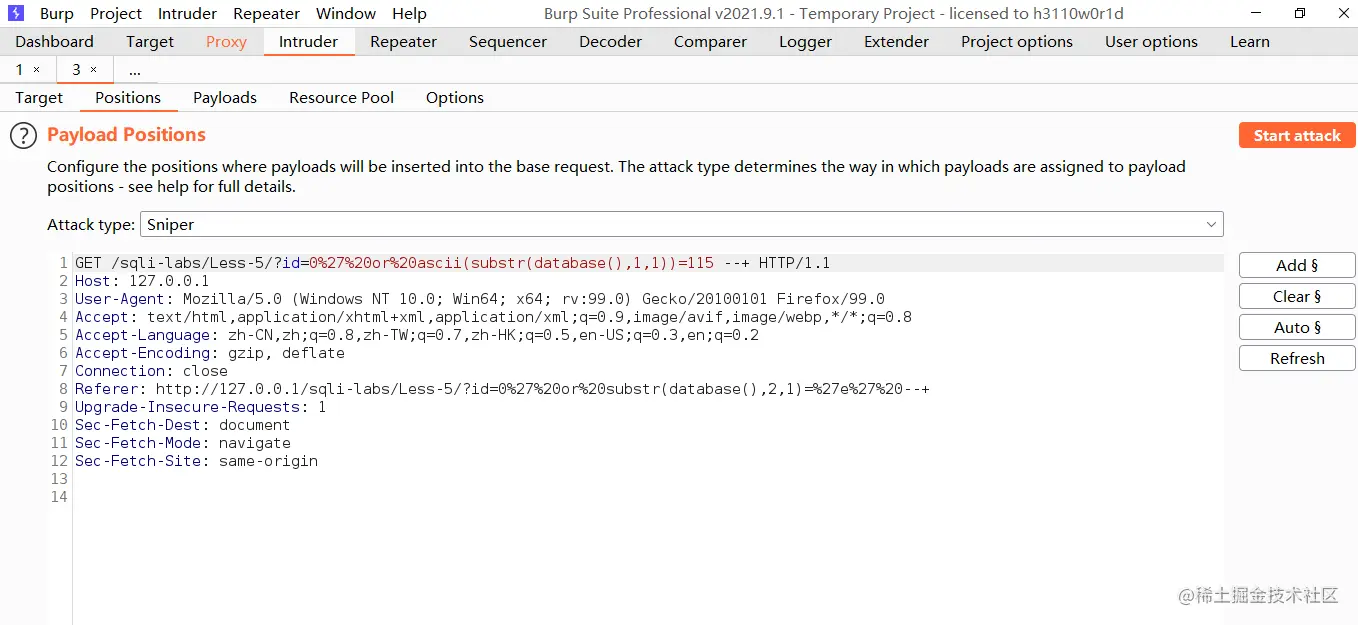
Task: Open the Project menu
Action: click(116, 14)
